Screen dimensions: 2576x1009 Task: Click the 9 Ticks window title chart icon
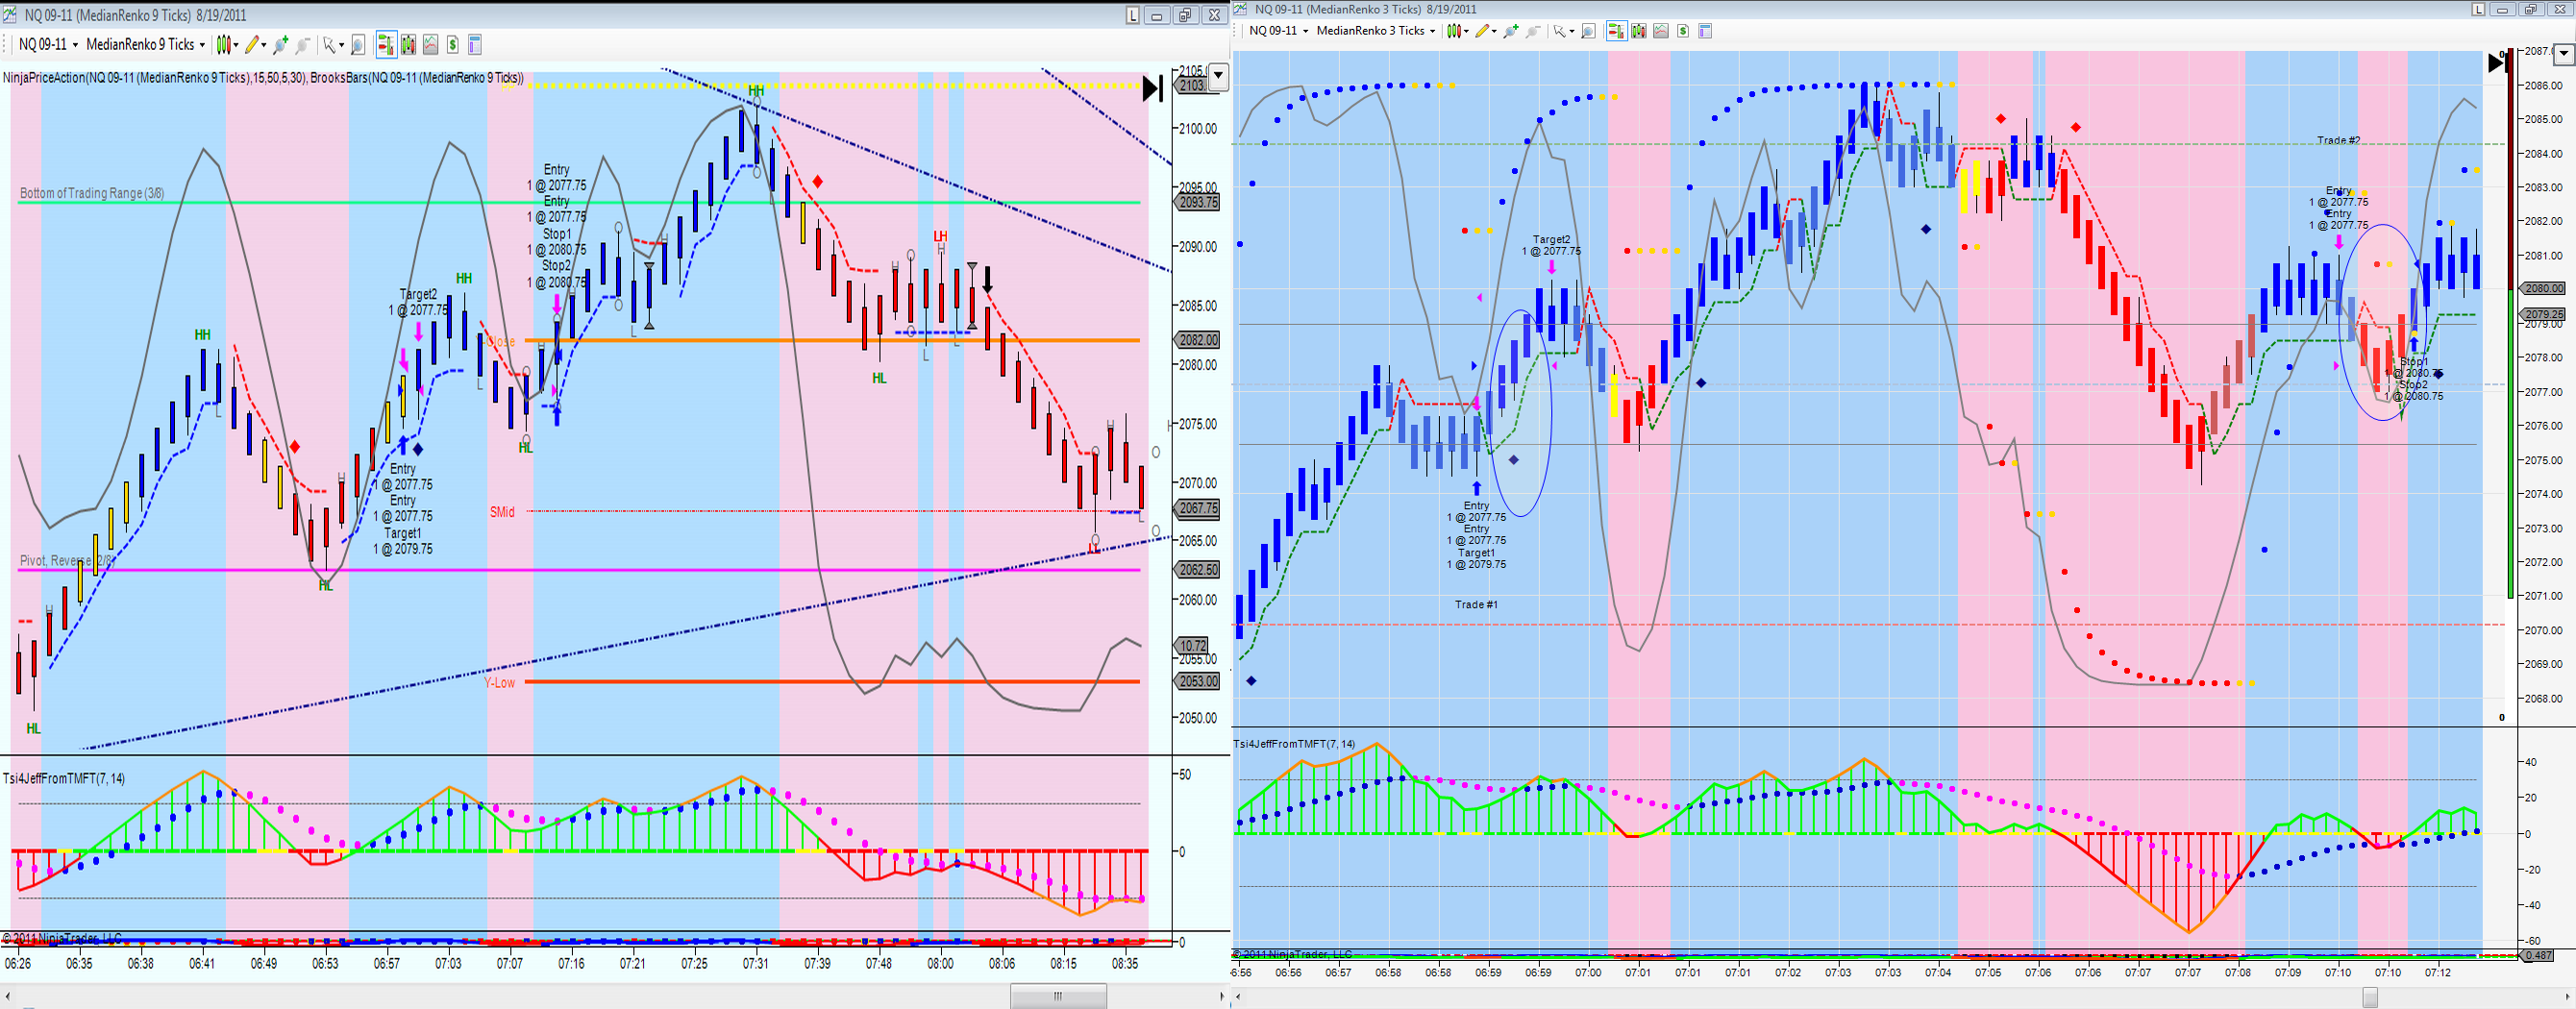(x=12, y=15)
